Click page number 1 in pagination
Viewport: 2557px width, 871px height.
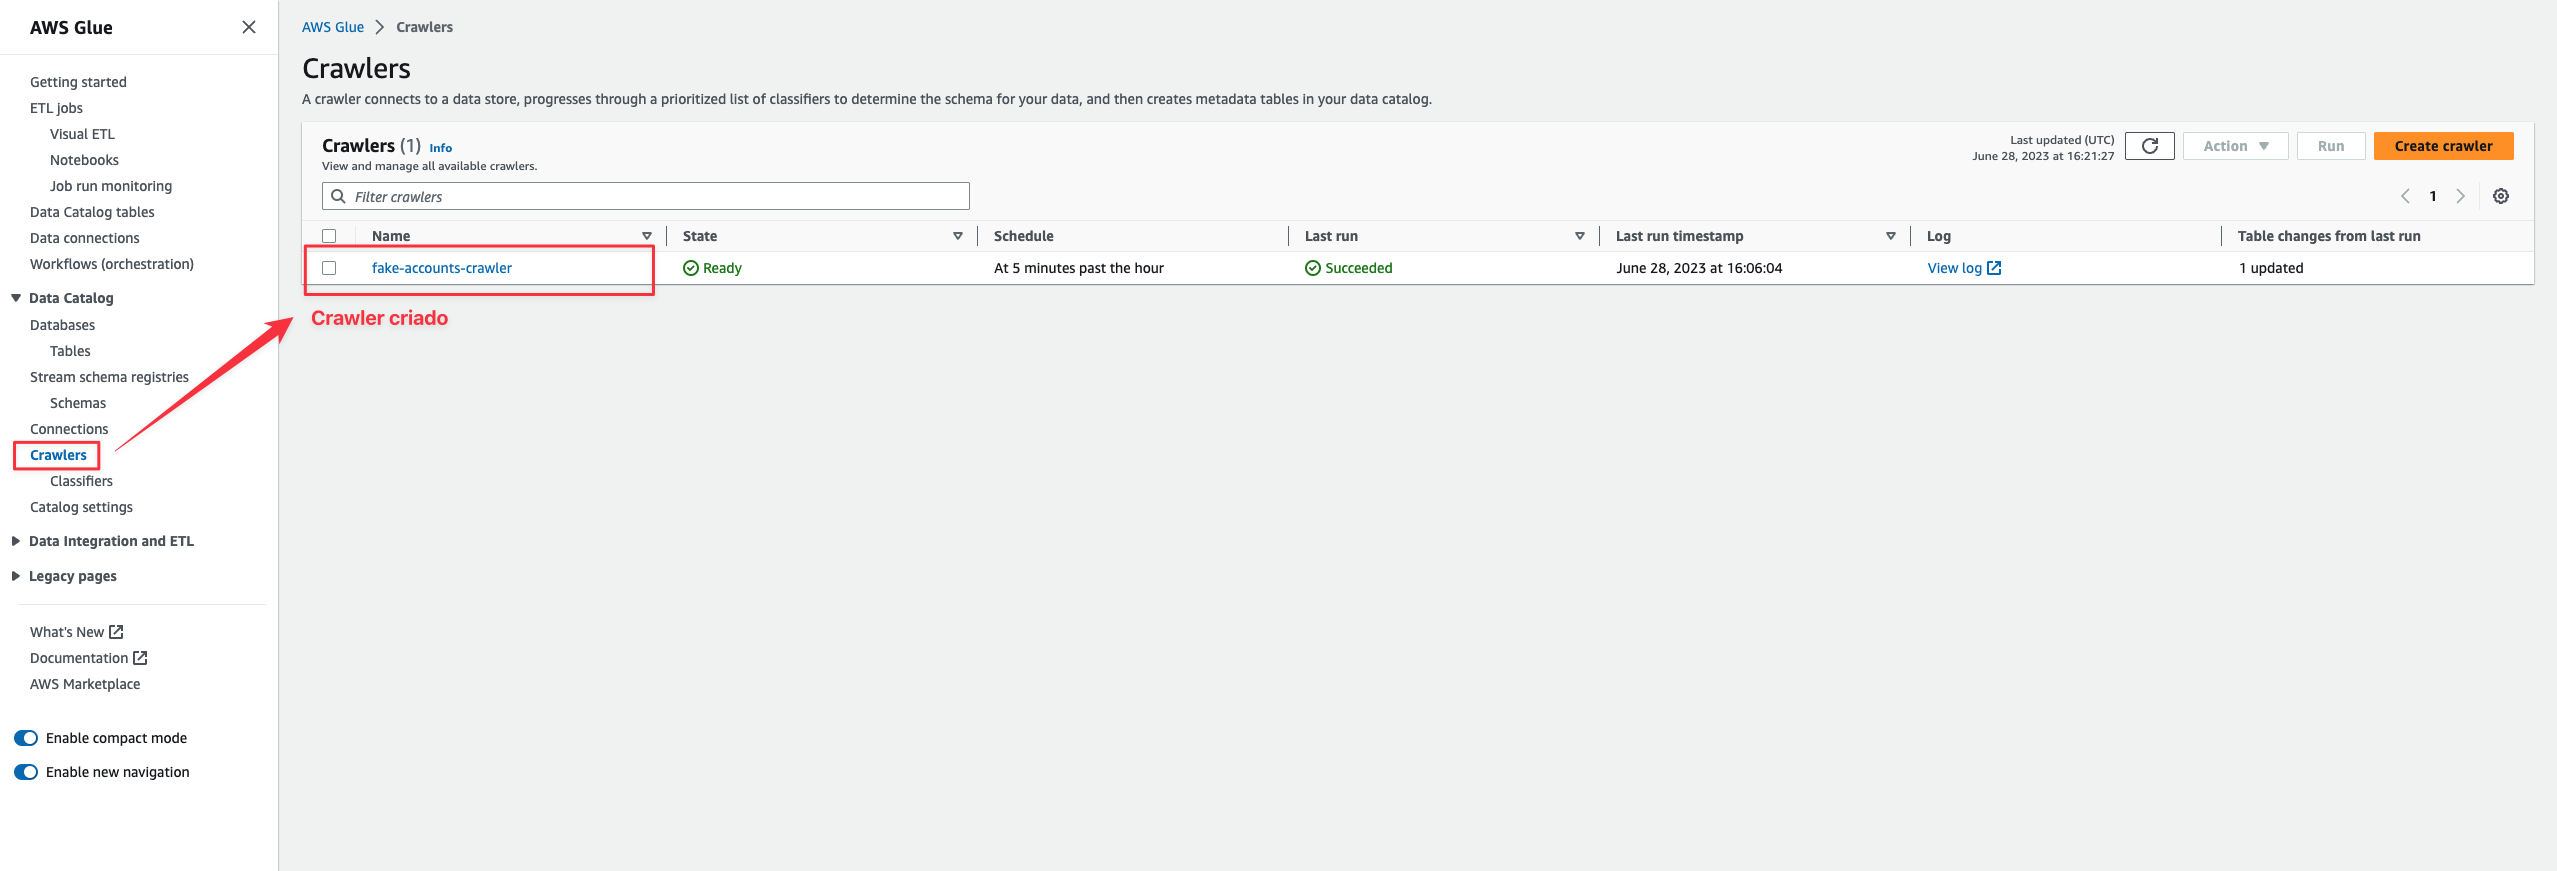pos(2432,196)
